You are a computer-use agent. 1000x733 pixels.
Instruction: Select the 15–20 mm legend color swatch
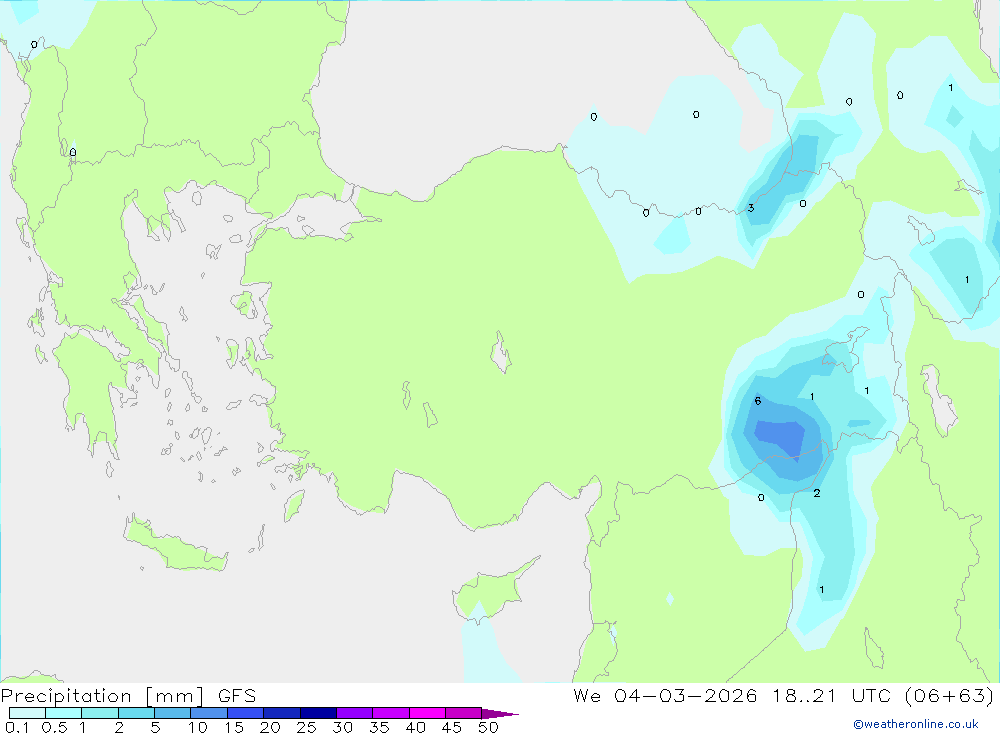point(246,713)
